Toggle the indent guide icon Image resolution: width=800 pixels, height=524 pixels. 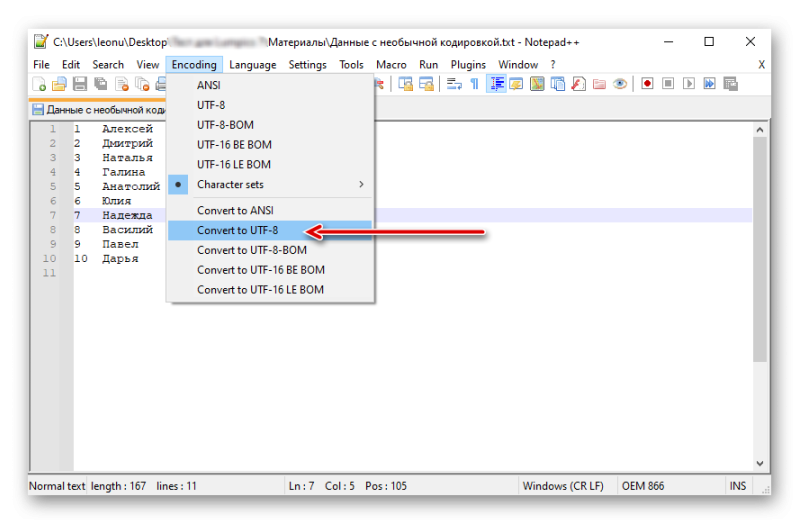click(x=496, y=84)
